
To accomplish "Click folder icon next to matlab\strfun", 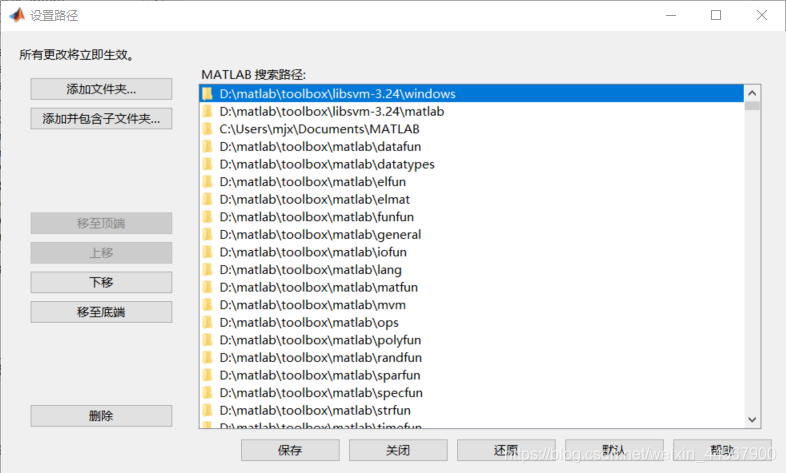I will coord(208,410).
